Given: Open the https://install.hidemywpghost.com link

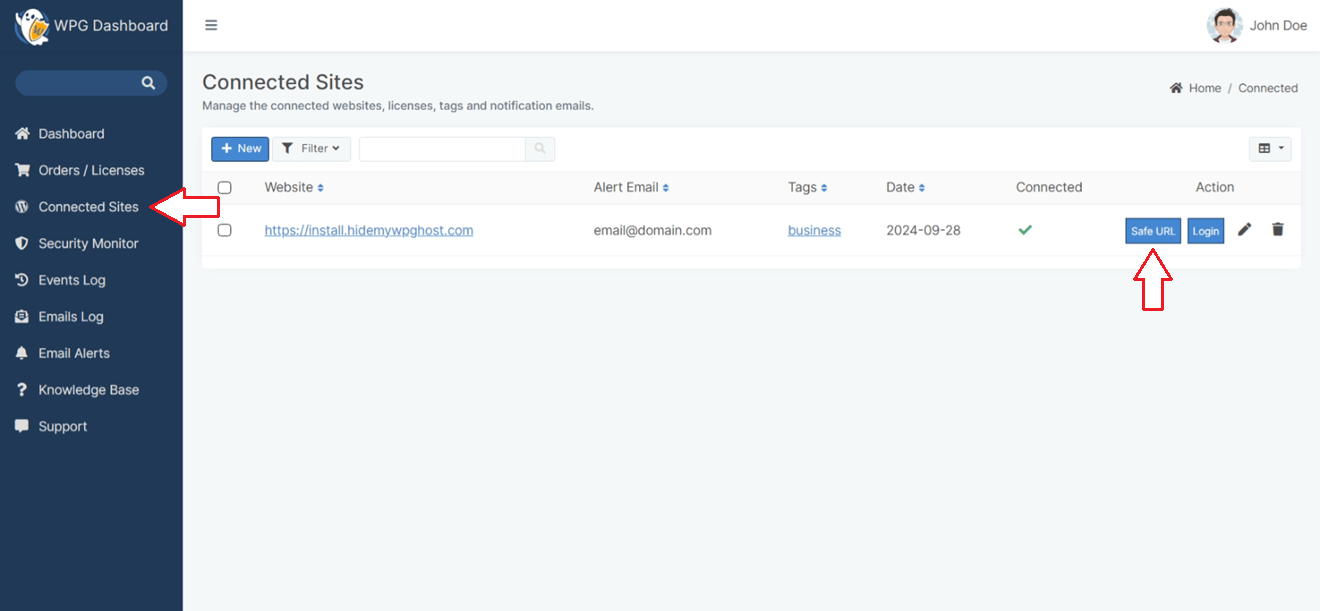Looking at the screenshot, I should coord(368,230).
